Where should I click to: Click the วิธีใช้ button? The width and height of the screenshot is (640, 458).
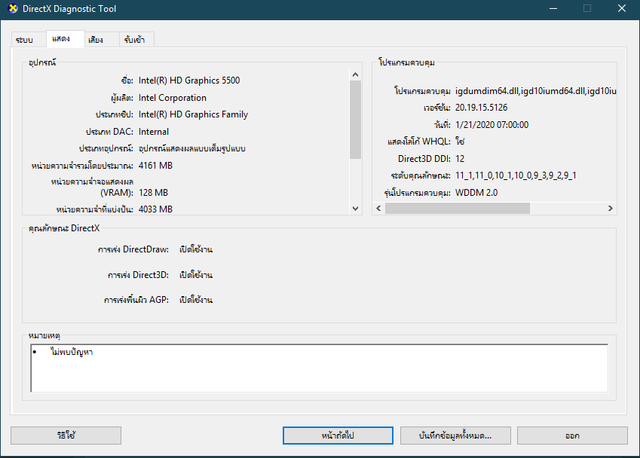click(66, 436)
